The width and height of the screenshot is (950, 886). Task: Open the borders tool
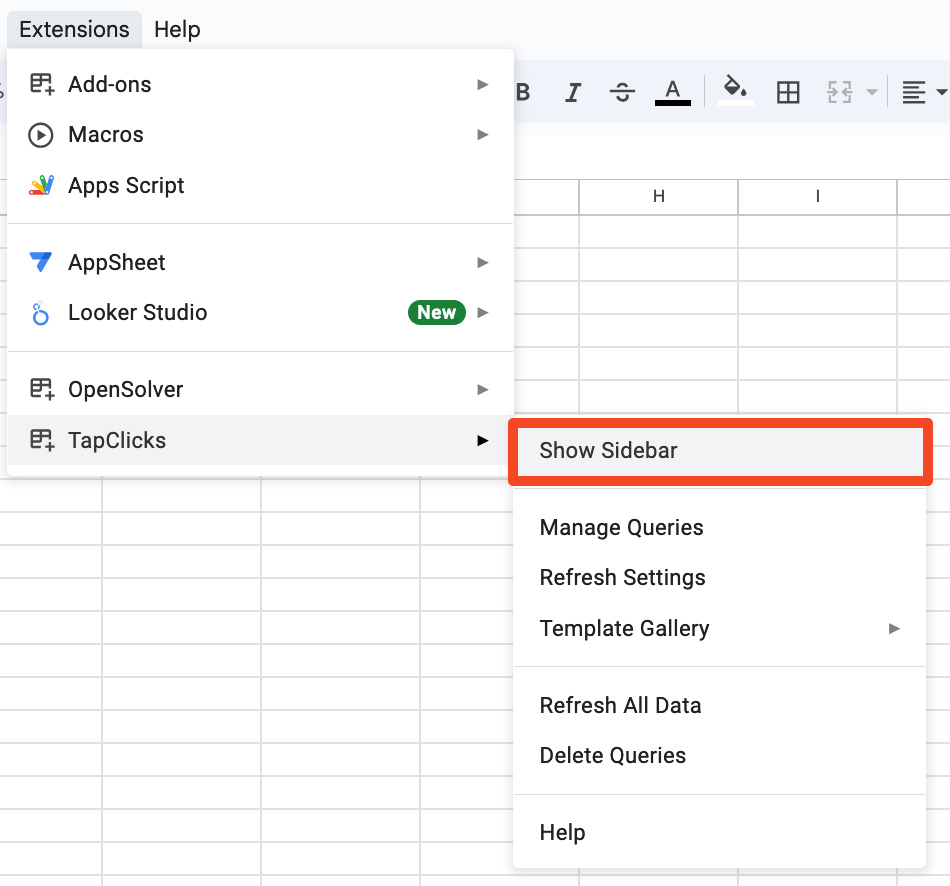click(x=788, y=92)
